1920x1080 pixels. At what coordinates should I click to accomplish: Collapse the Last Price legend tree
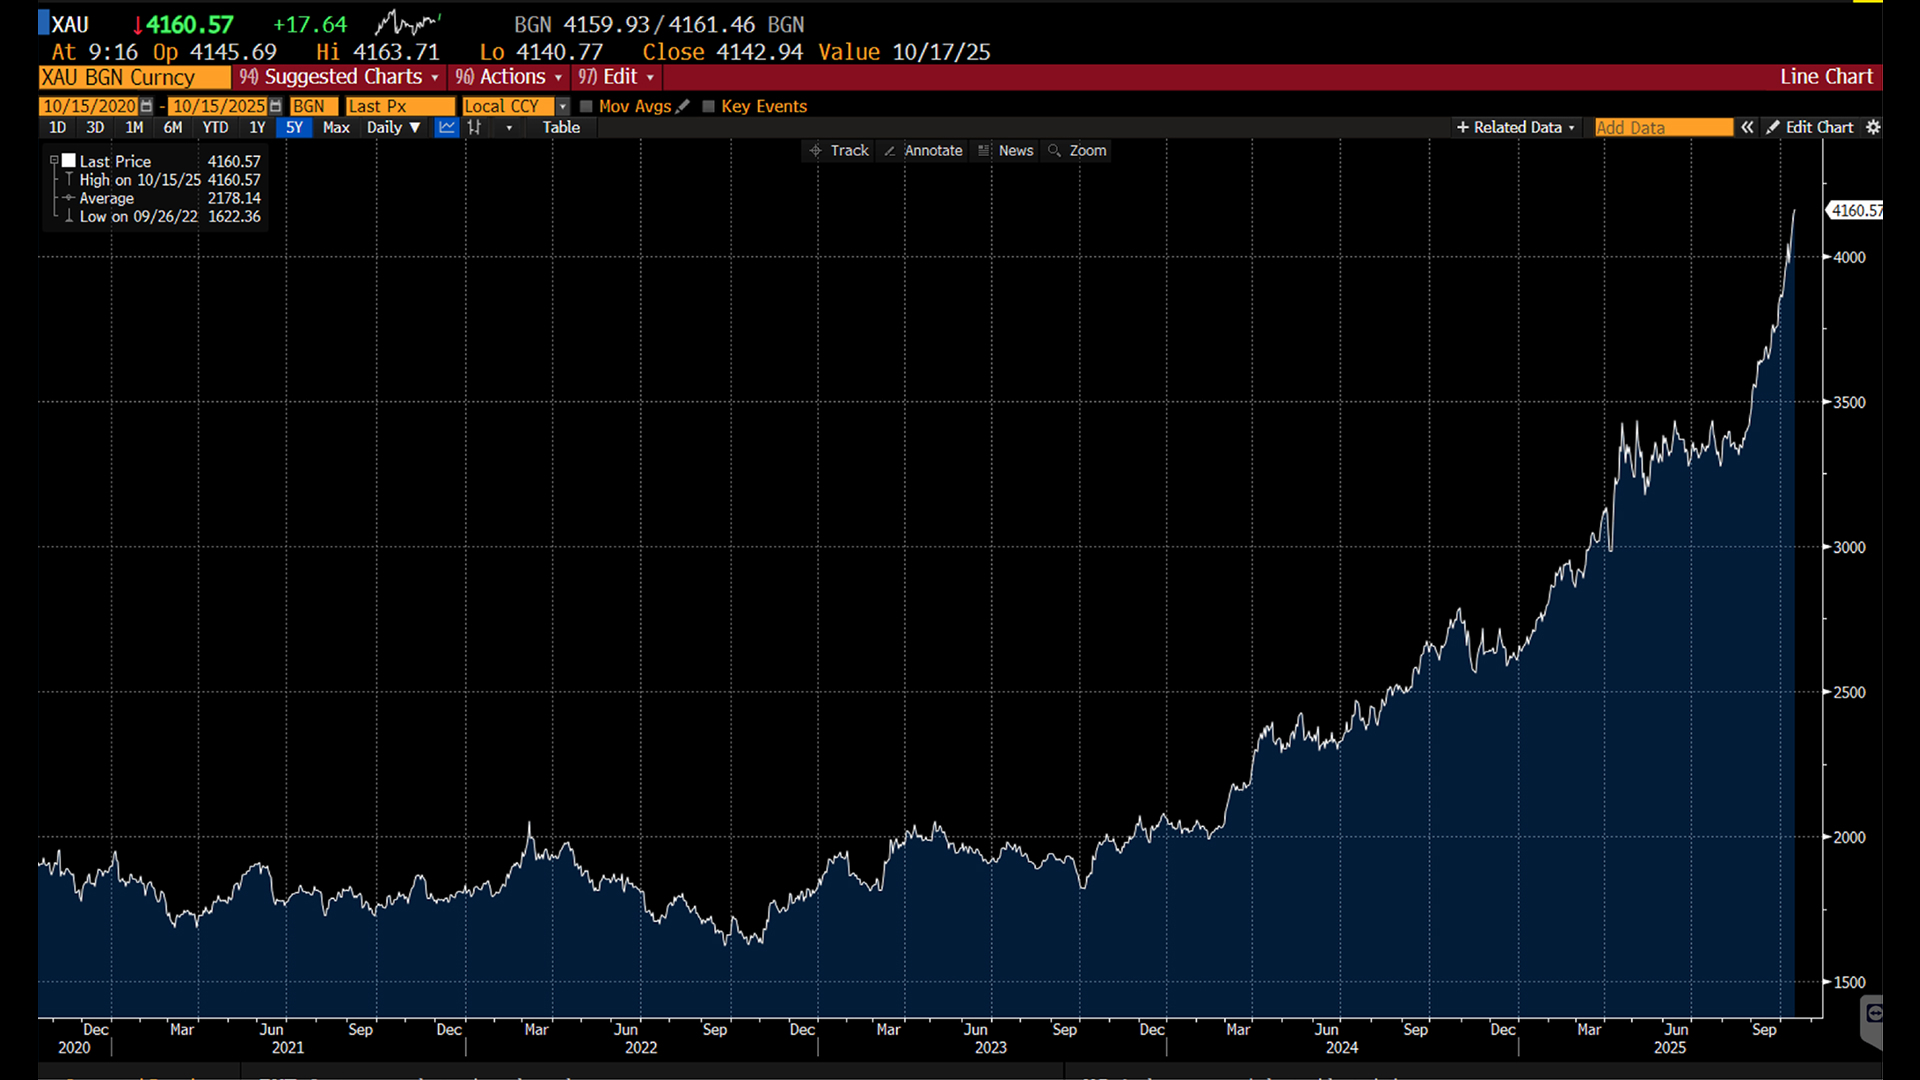pyautogui.click(x=54, y=161)
